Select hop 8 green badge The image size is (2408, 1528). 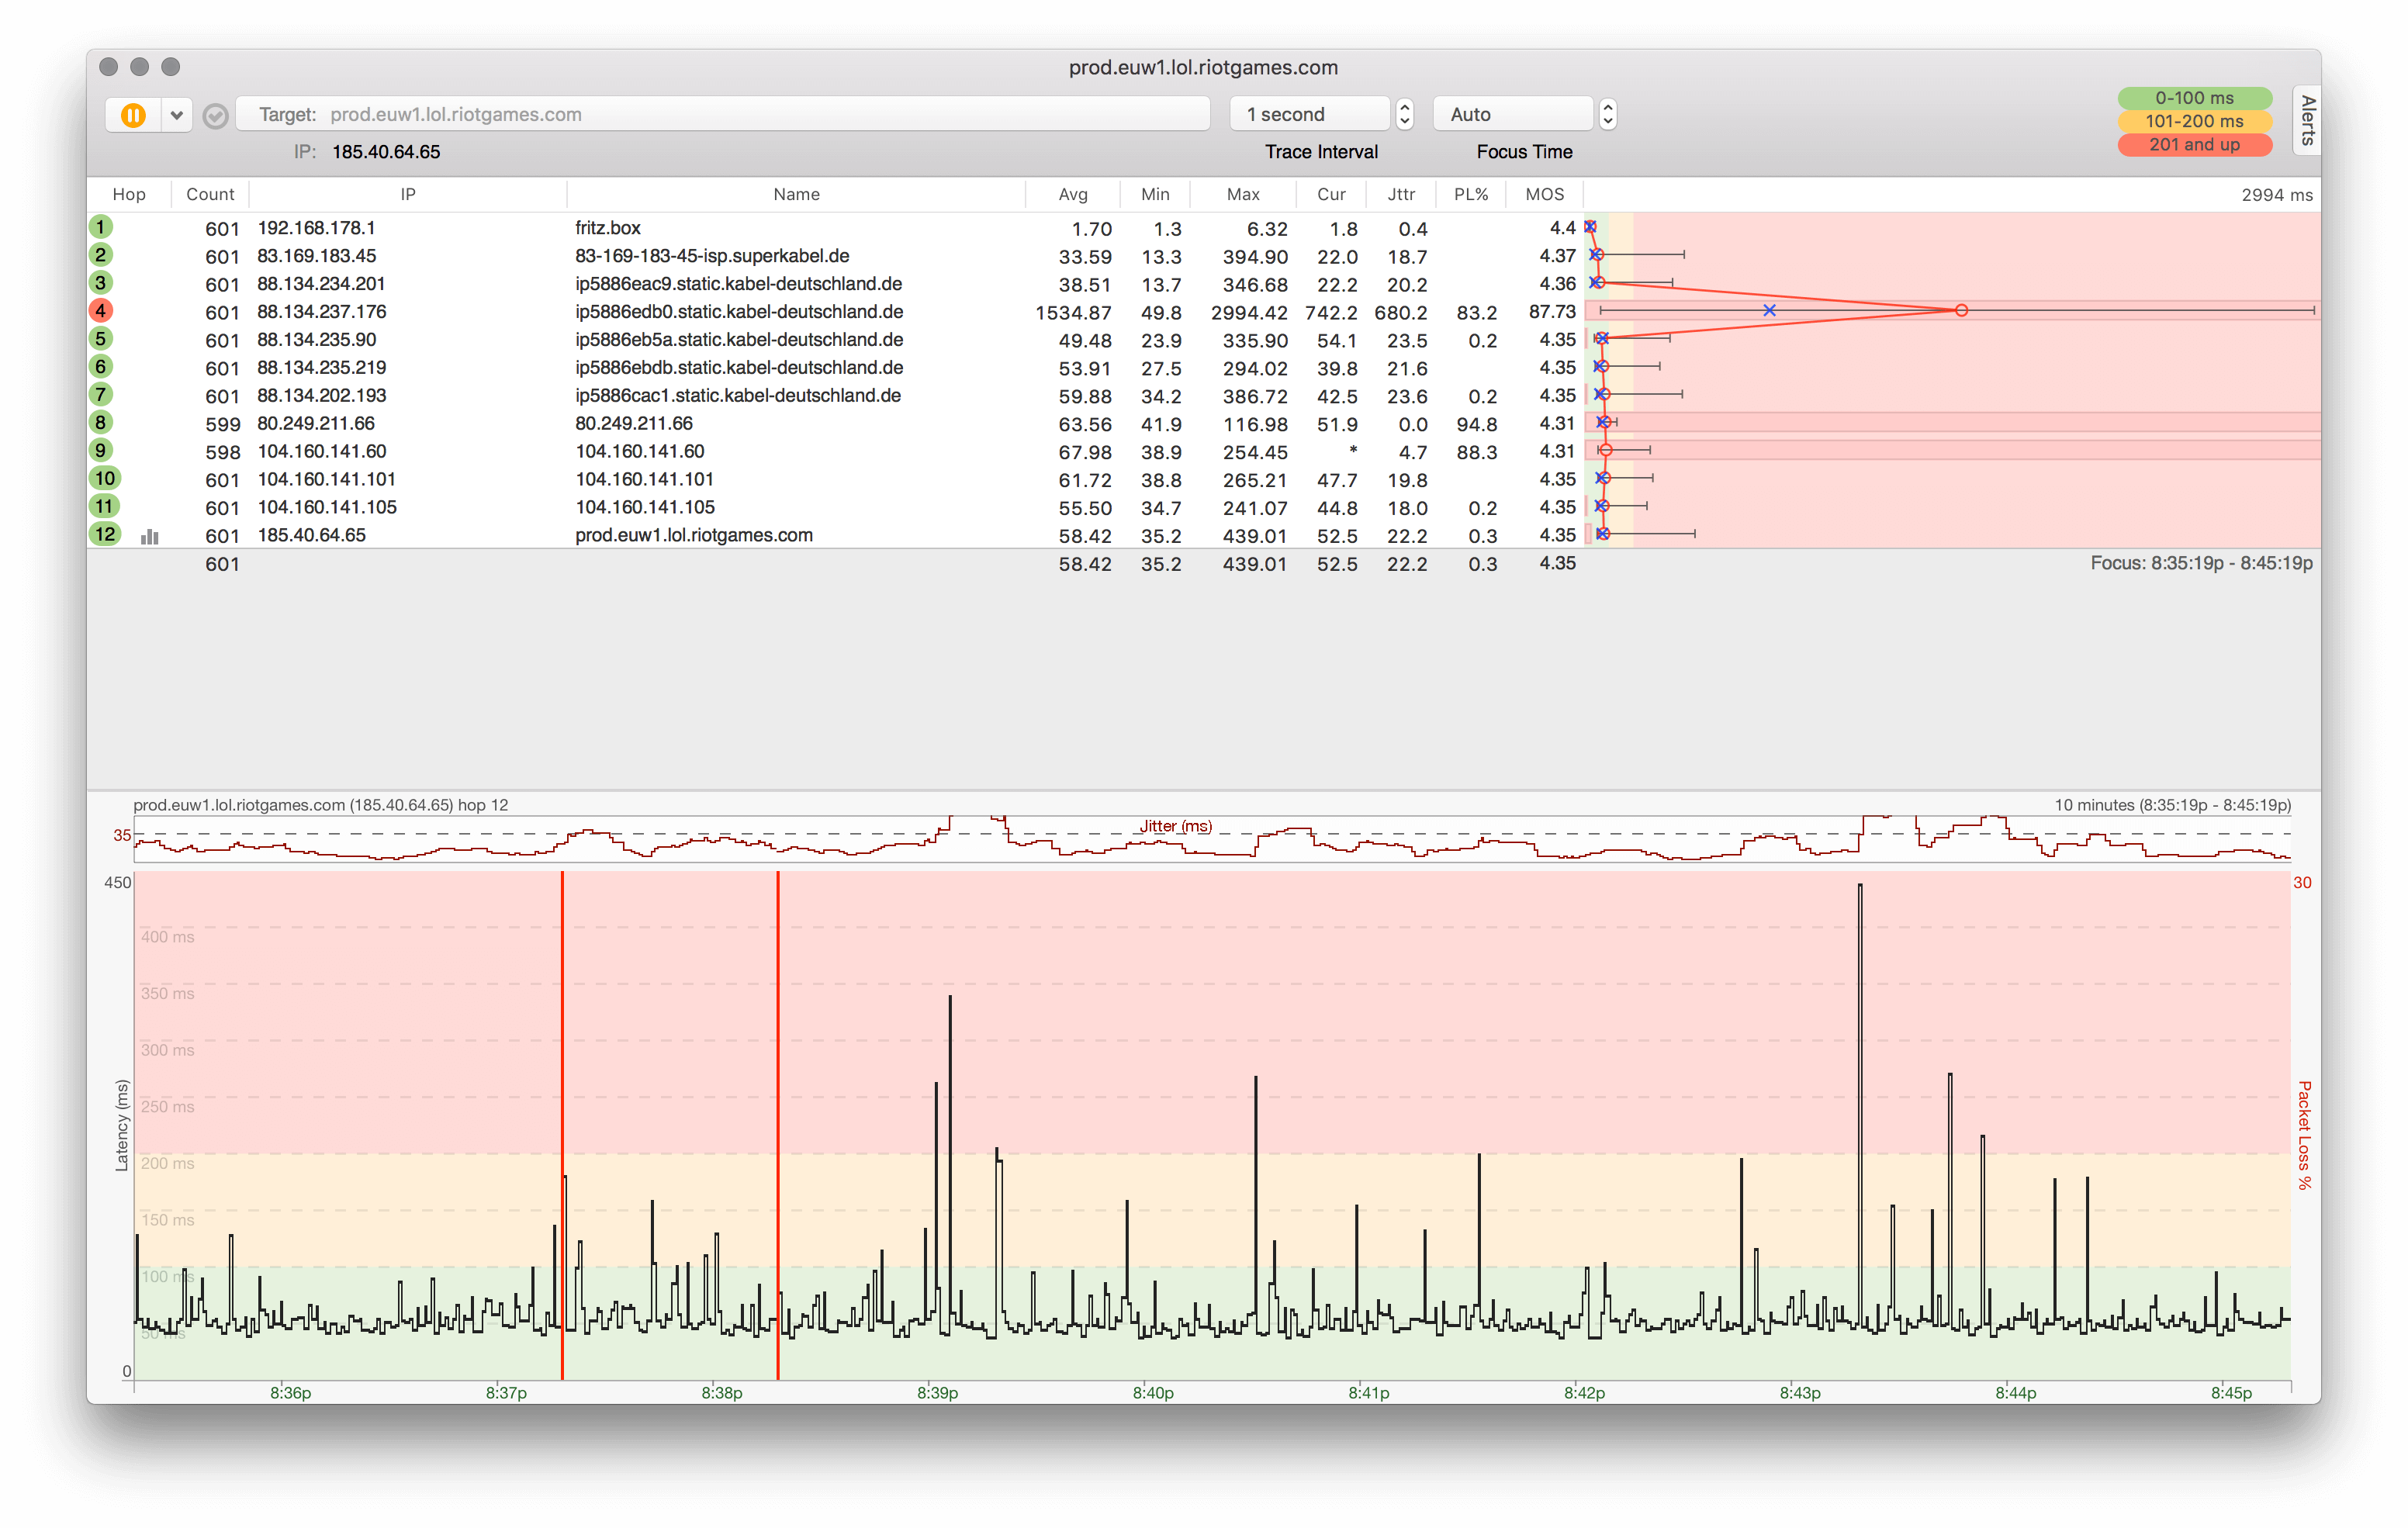click(101, 423)
